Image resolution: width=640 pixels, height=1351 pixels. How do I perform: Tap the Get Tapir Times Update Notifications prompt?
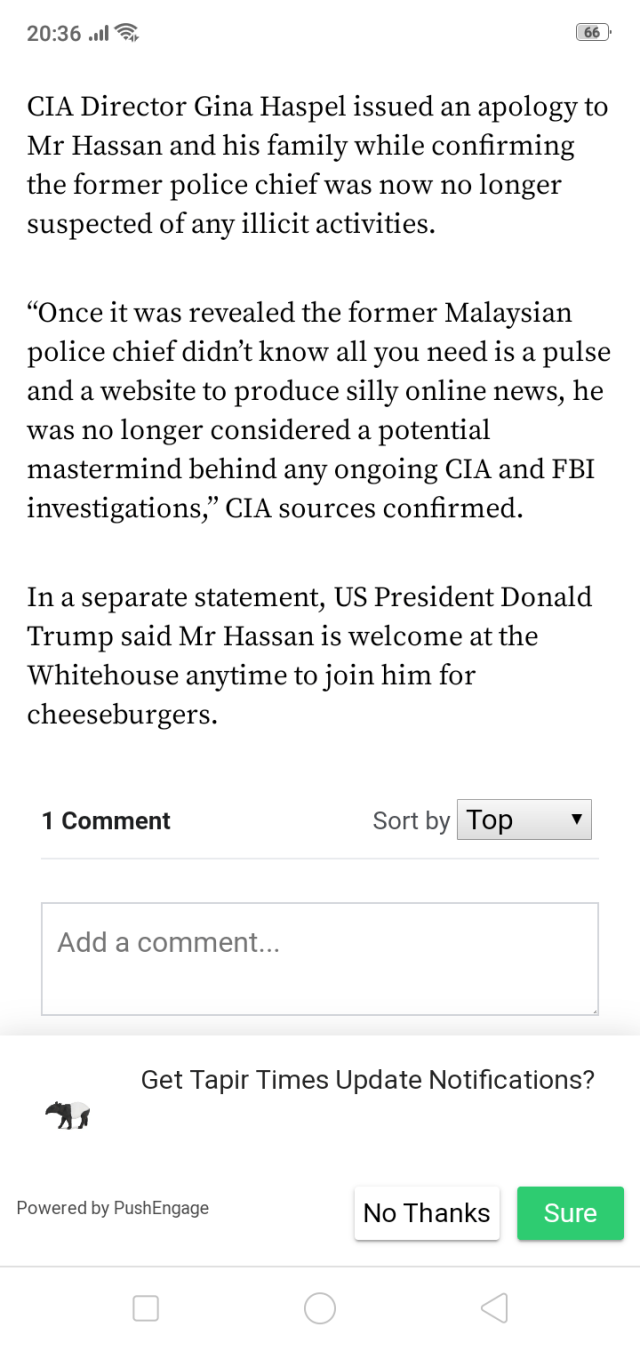(368, 1080)
